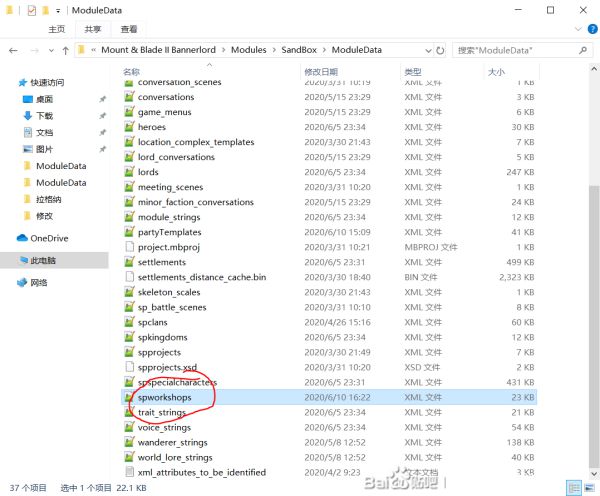Click the Up one level arrow

pyautogui.click(x=63, y=49)
